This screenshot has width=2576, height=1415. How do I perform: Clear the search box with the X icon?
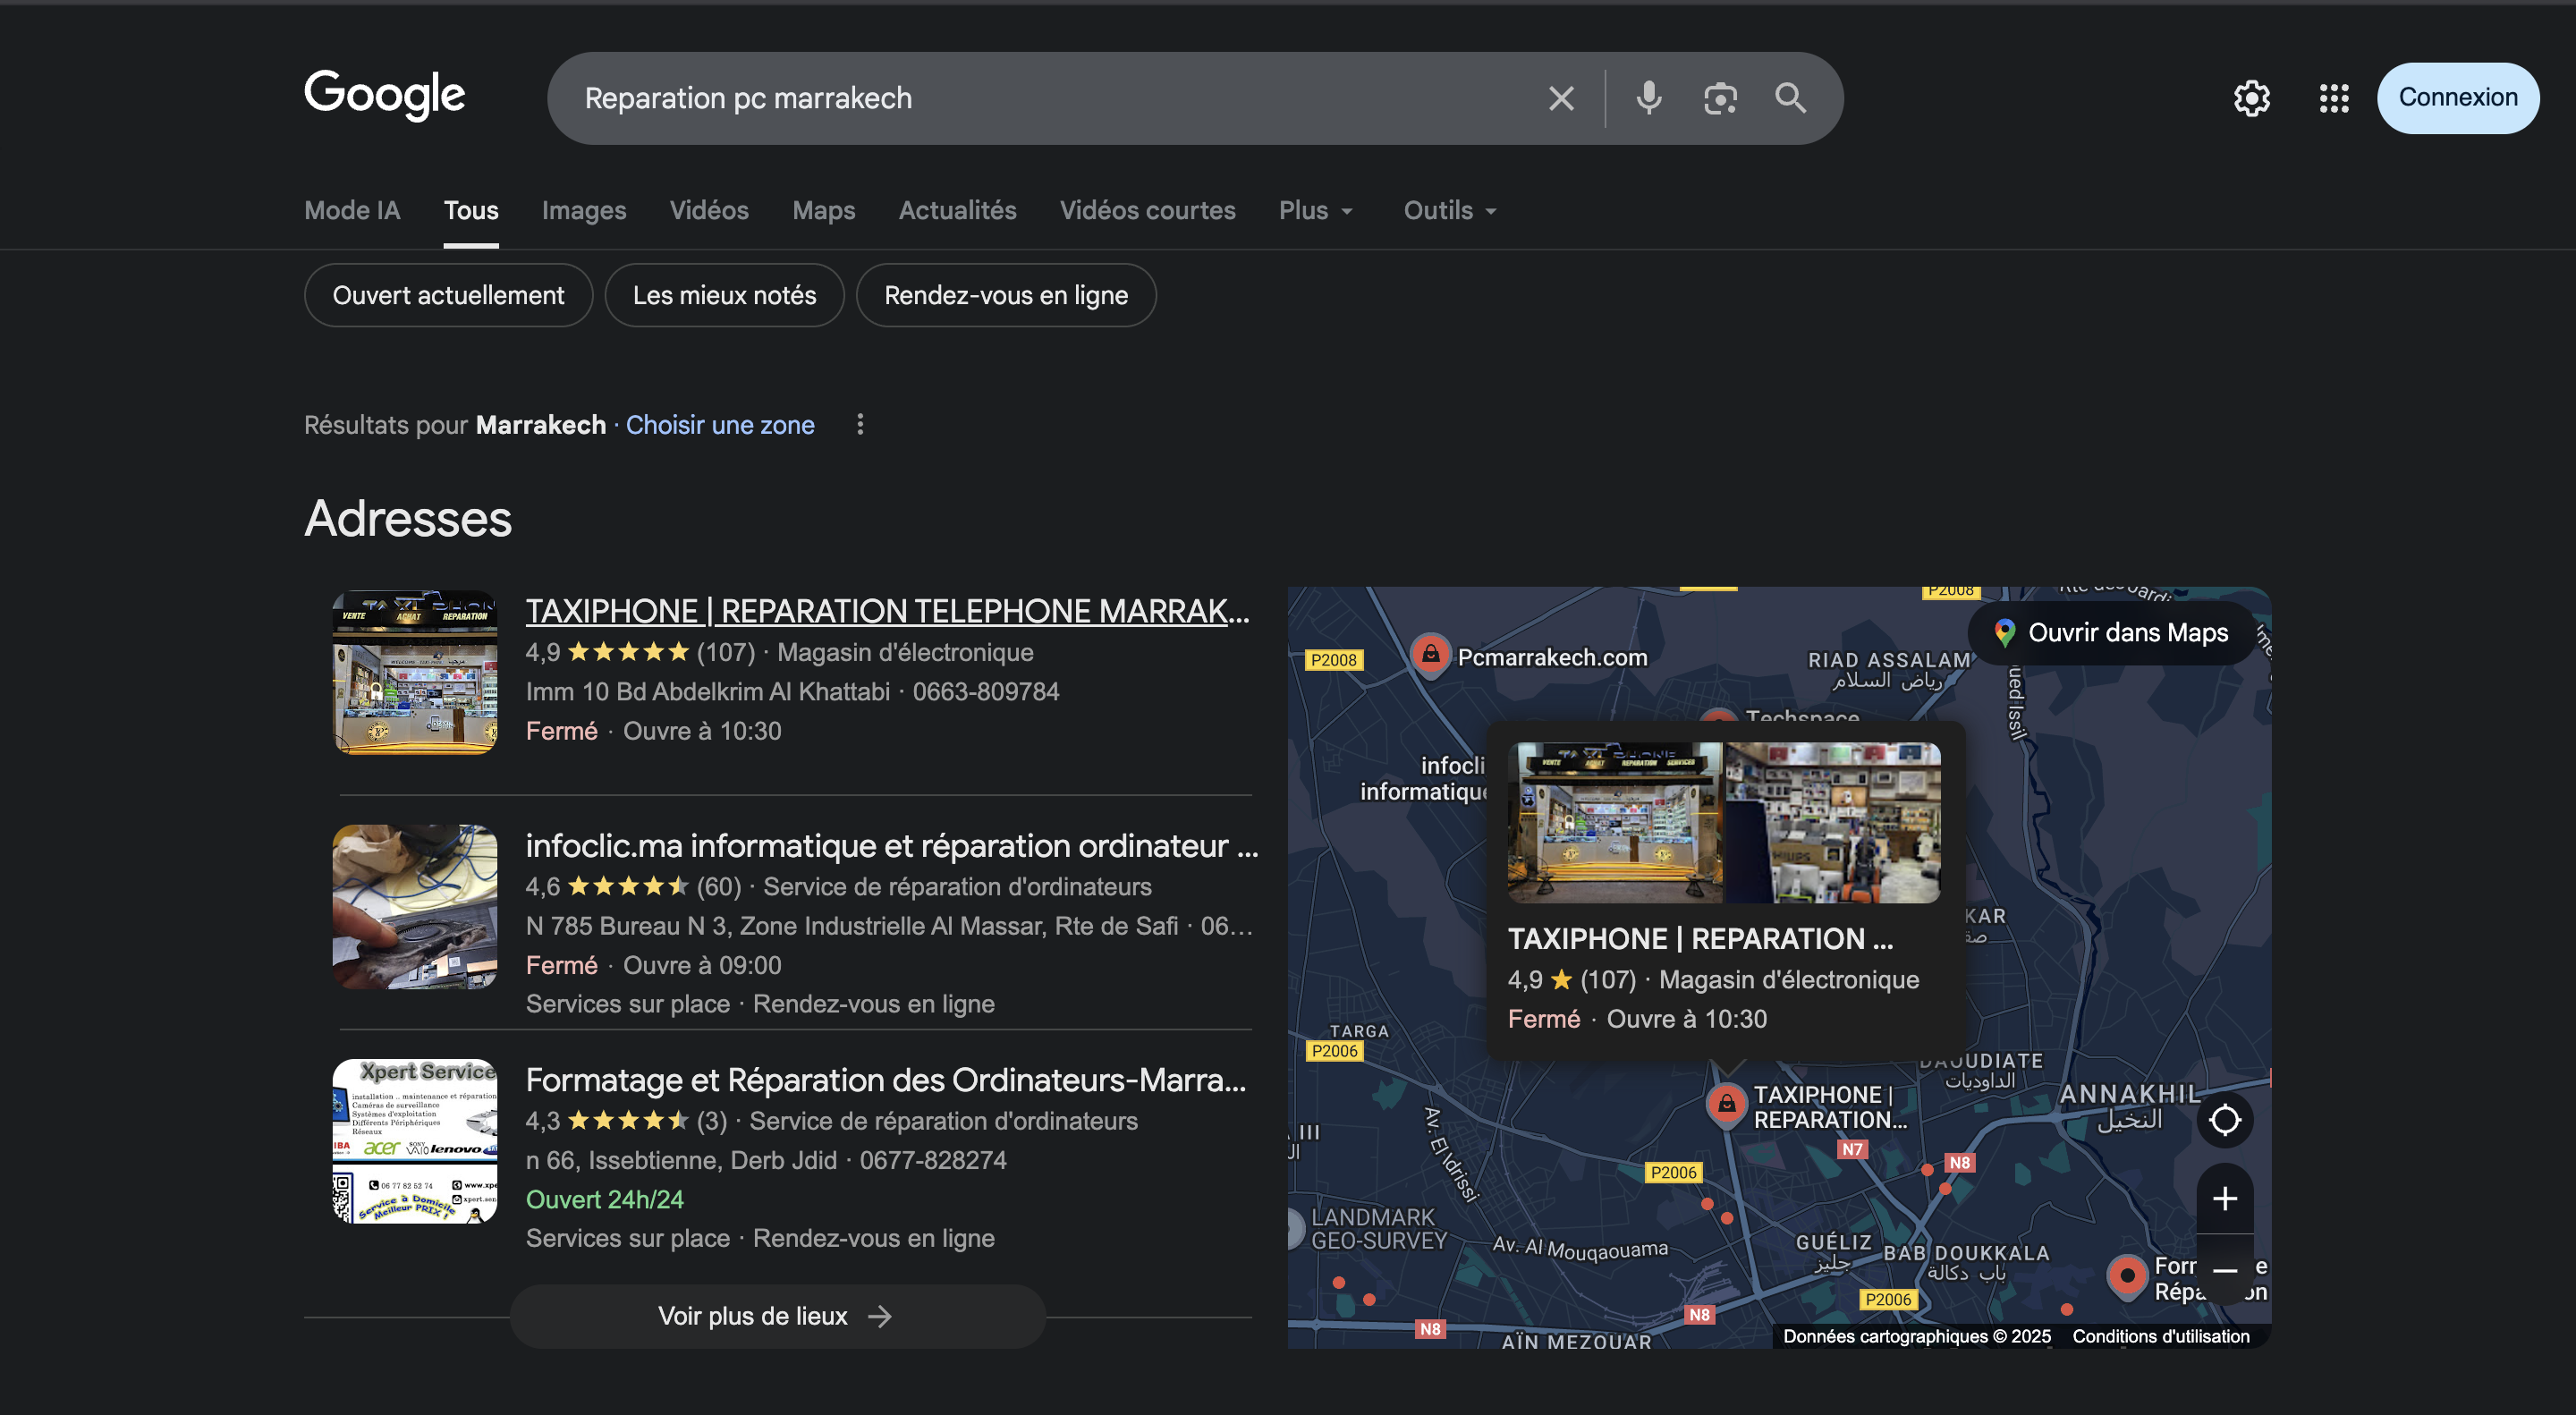tap(1561, 98)
